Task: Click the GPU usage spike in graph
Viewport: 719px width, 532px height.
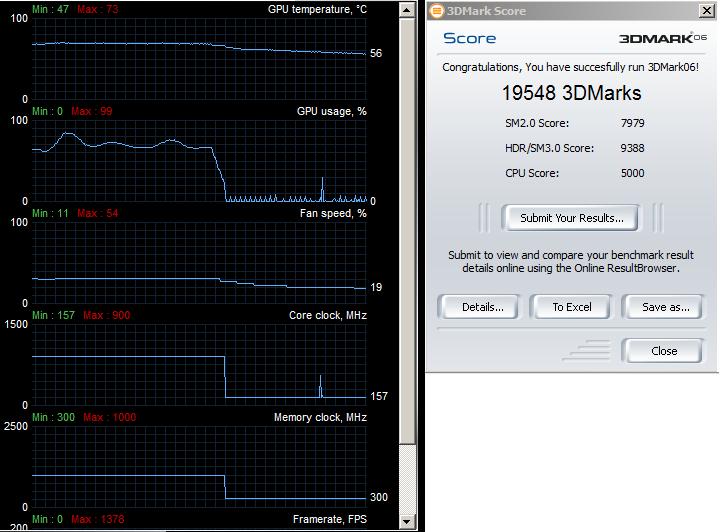Action: [322, 189]
